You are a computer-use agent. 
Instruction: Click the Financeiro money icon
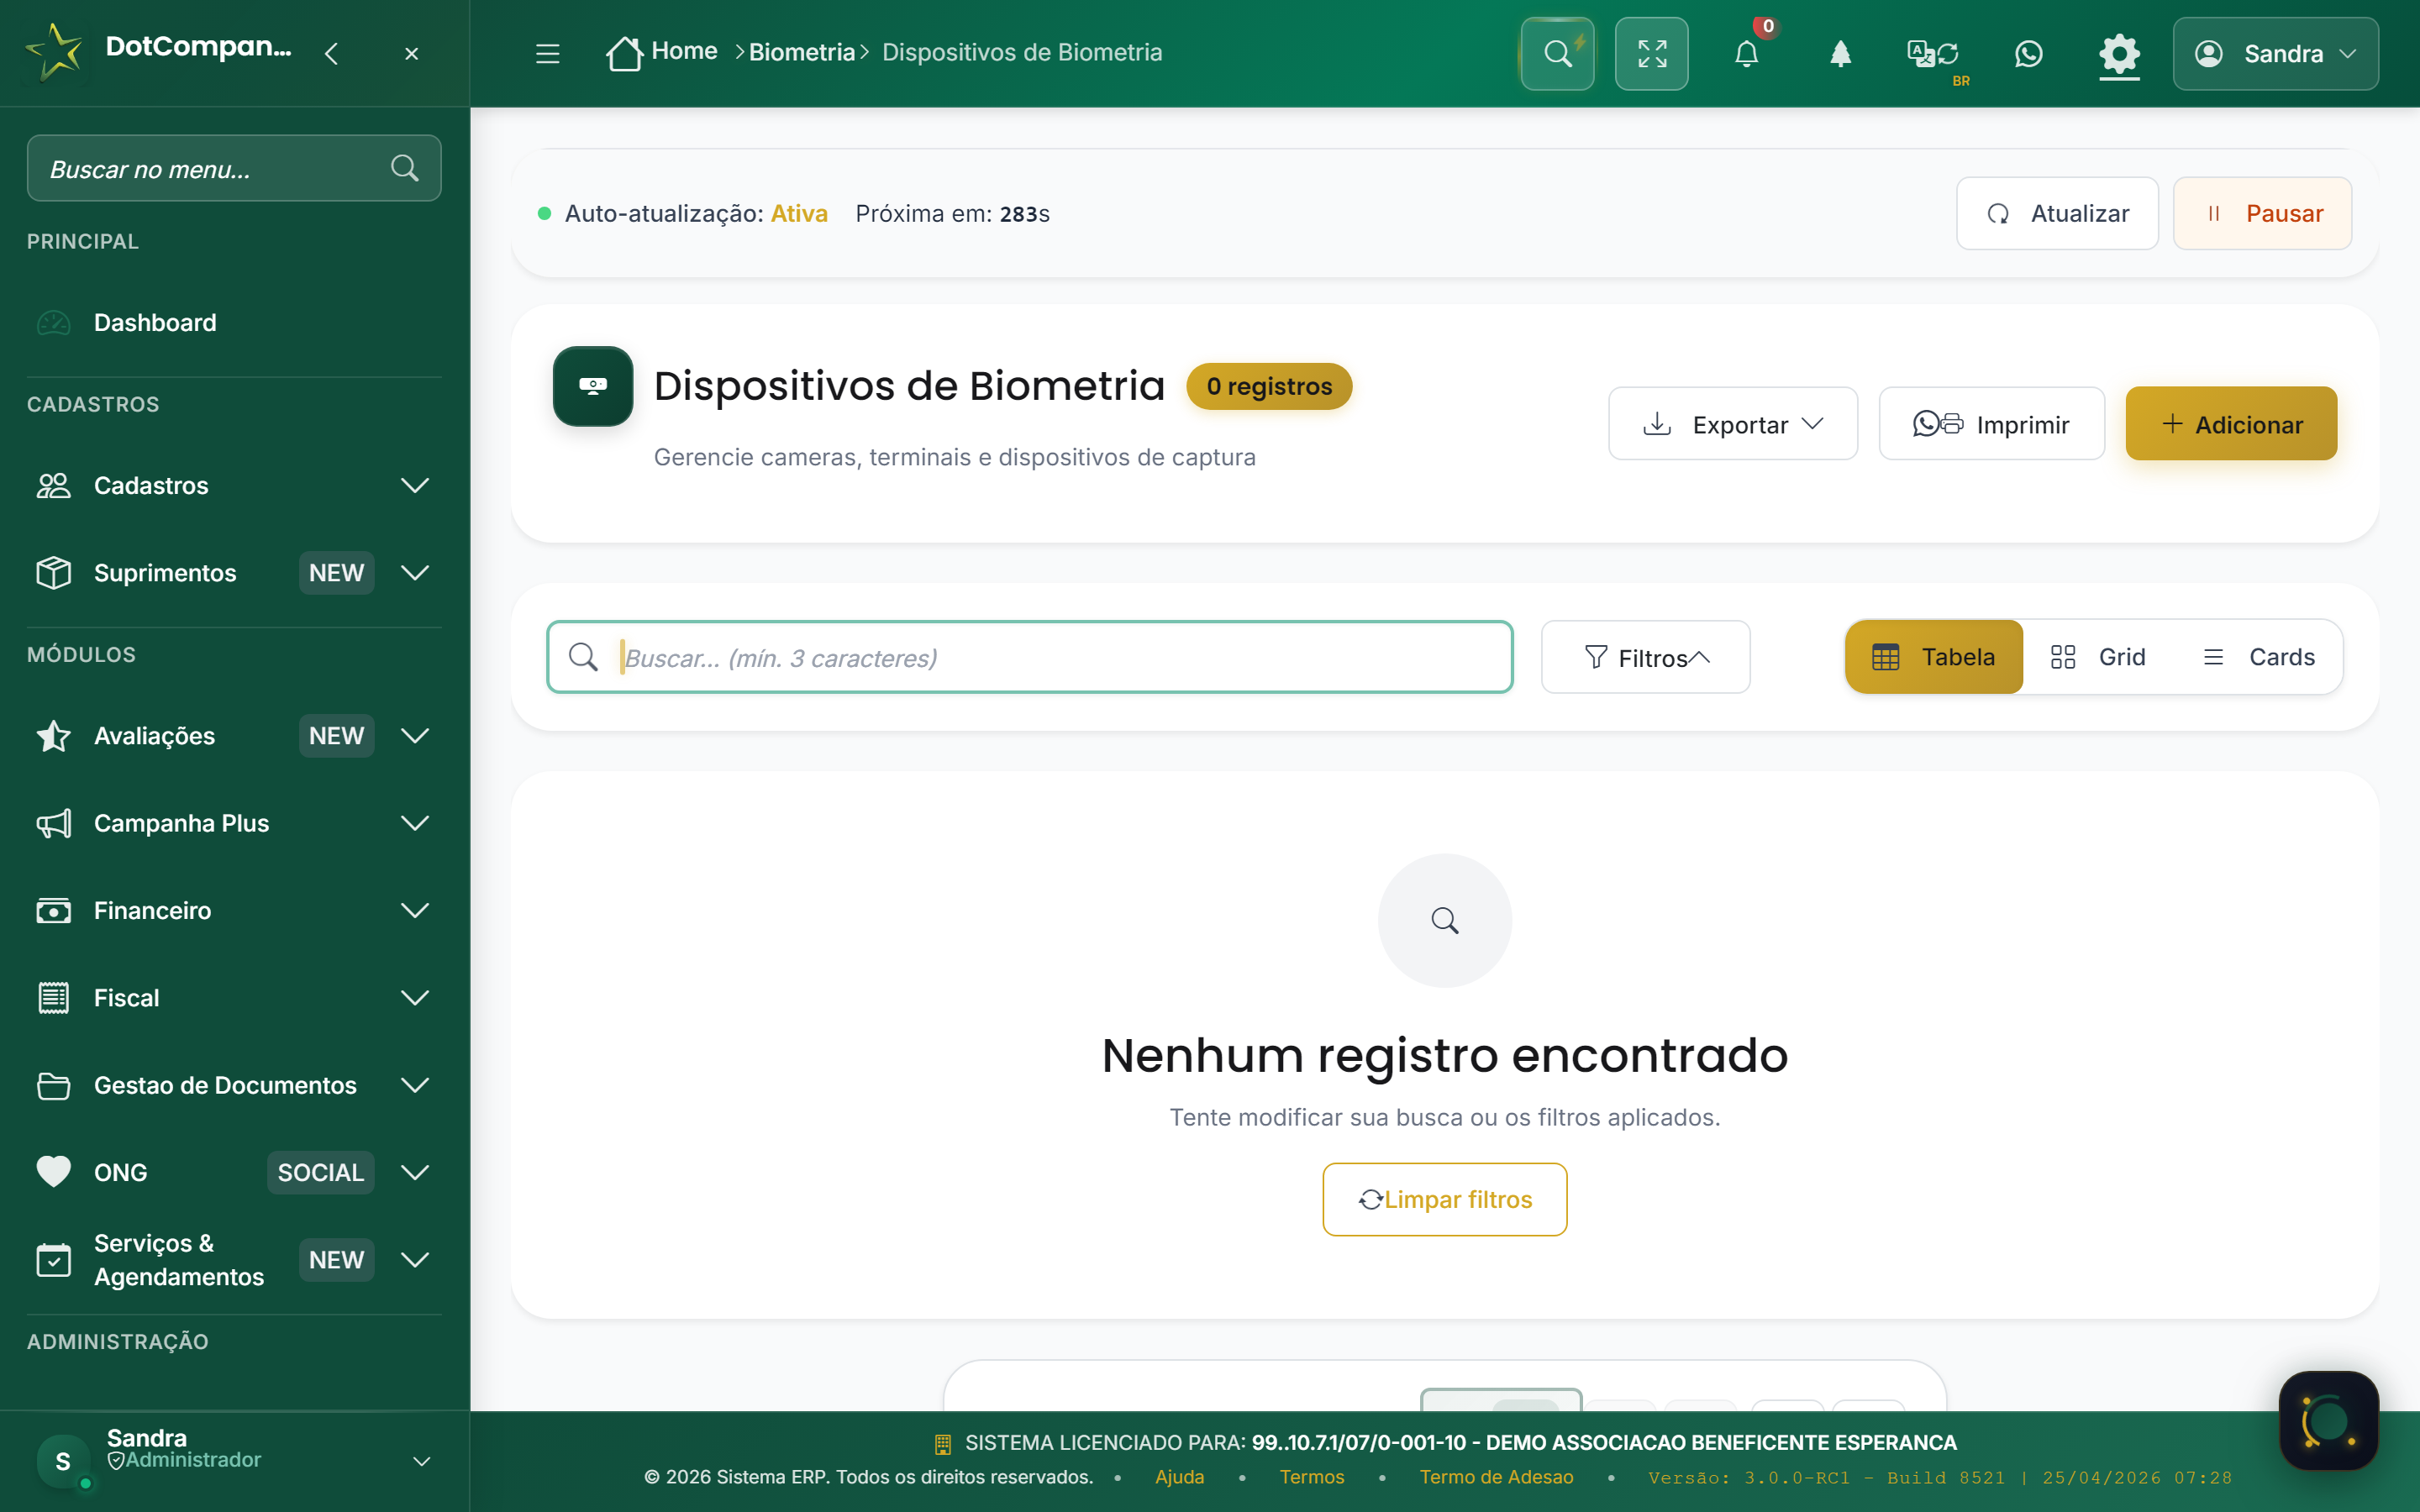(x=53, y=911)
